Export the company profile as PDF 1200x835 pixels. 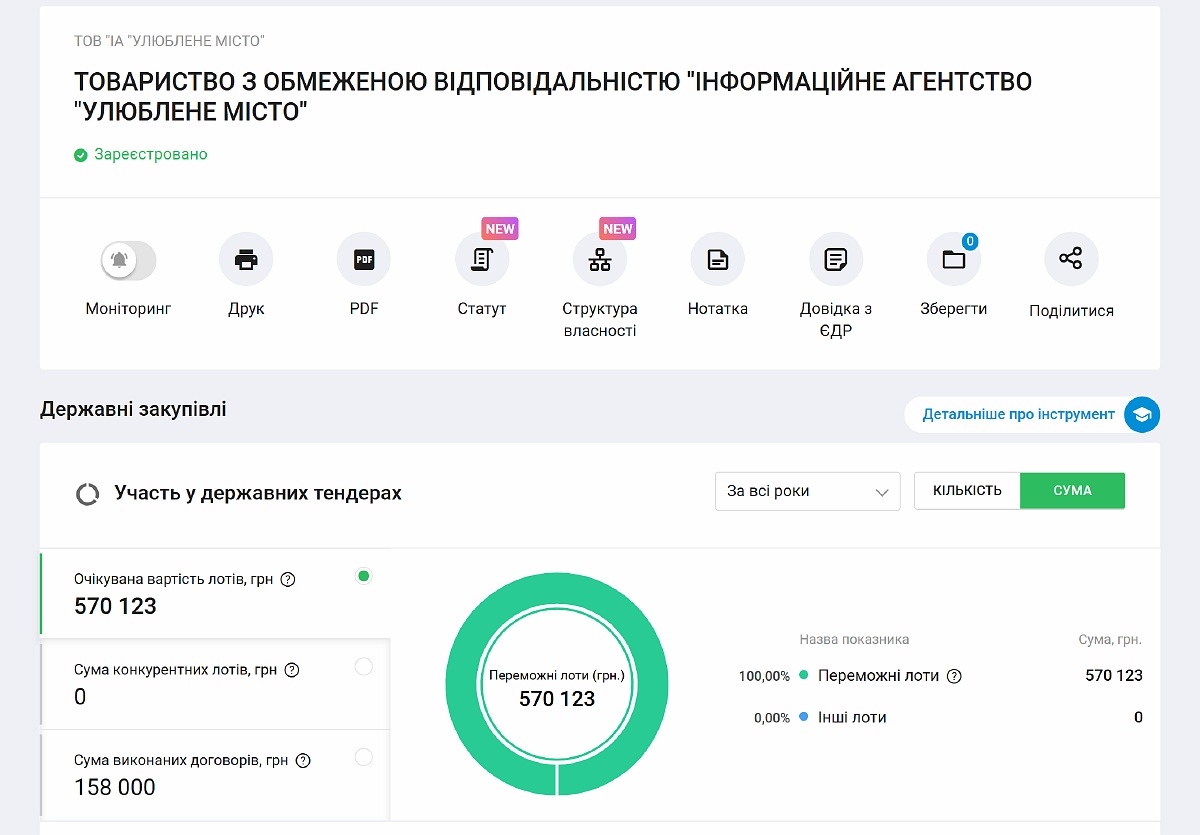[x=363, y=258]
